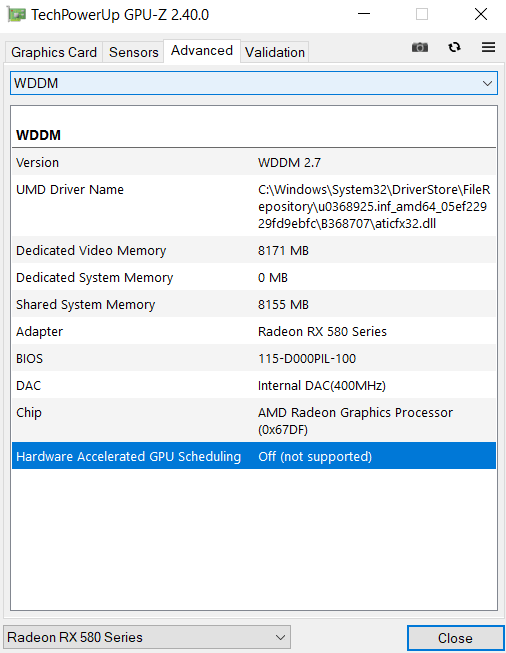Open the Sensors tab
This screenshot has height=653, width=506.
[x=133, y=52]
